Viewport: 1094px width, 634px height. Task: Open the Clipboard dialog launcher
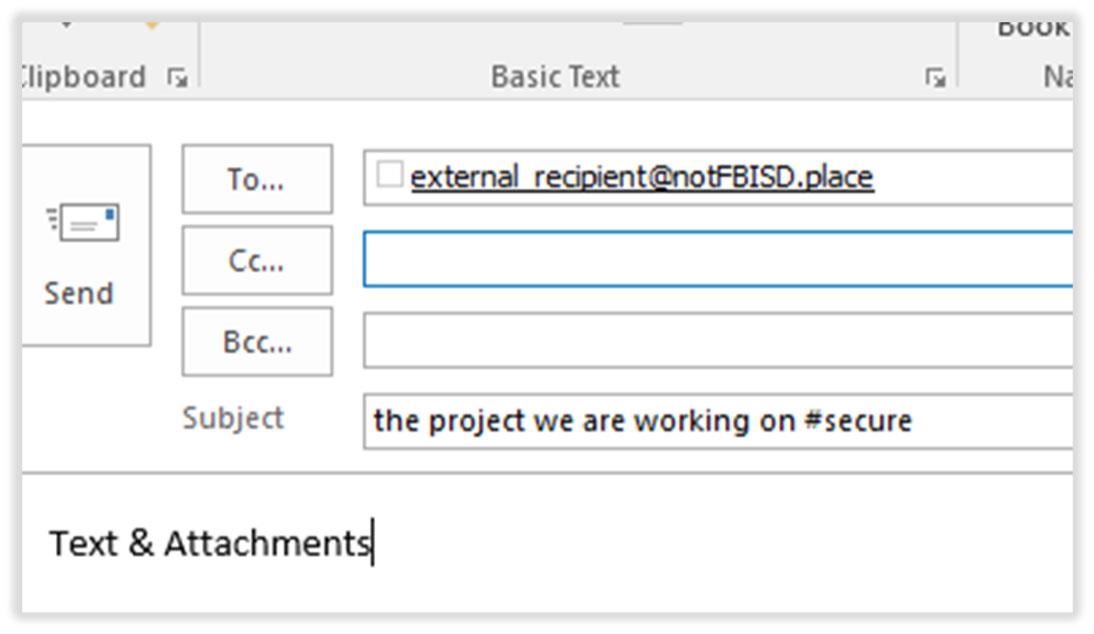[x=177, y=76]
